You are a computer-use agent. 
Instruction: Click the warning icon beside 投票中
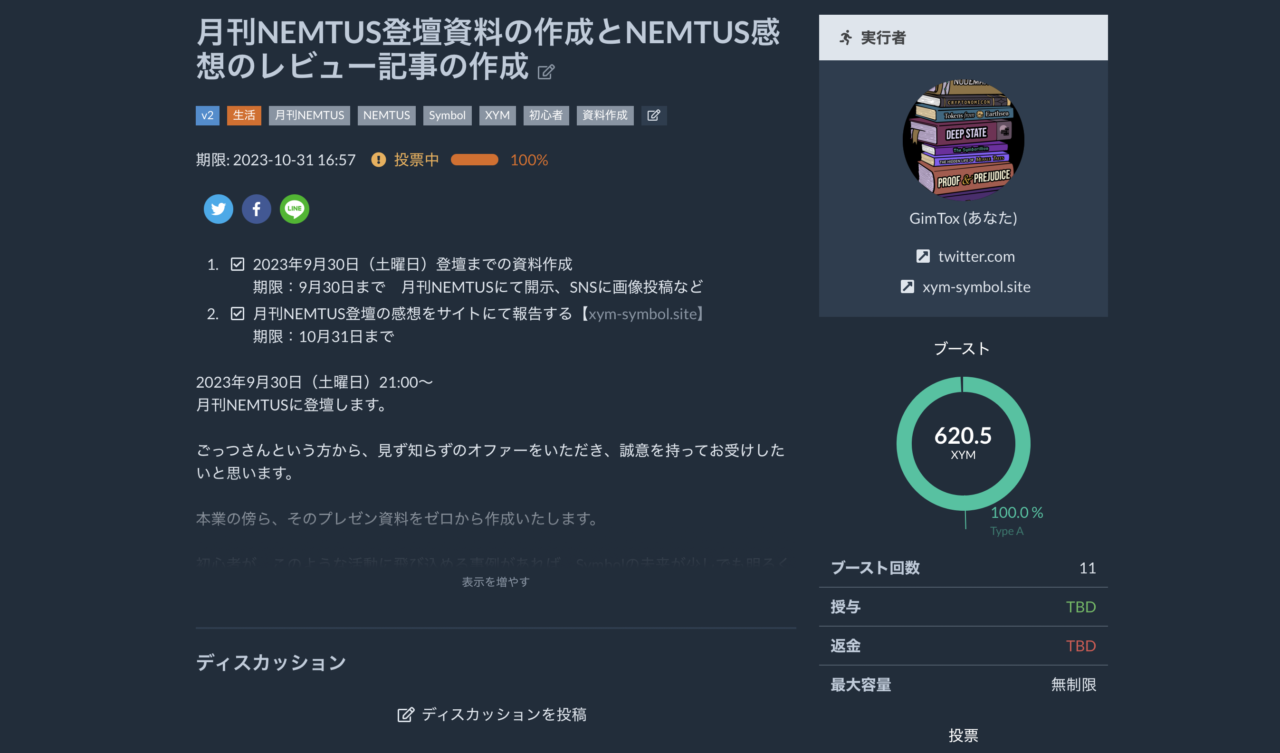378,160
